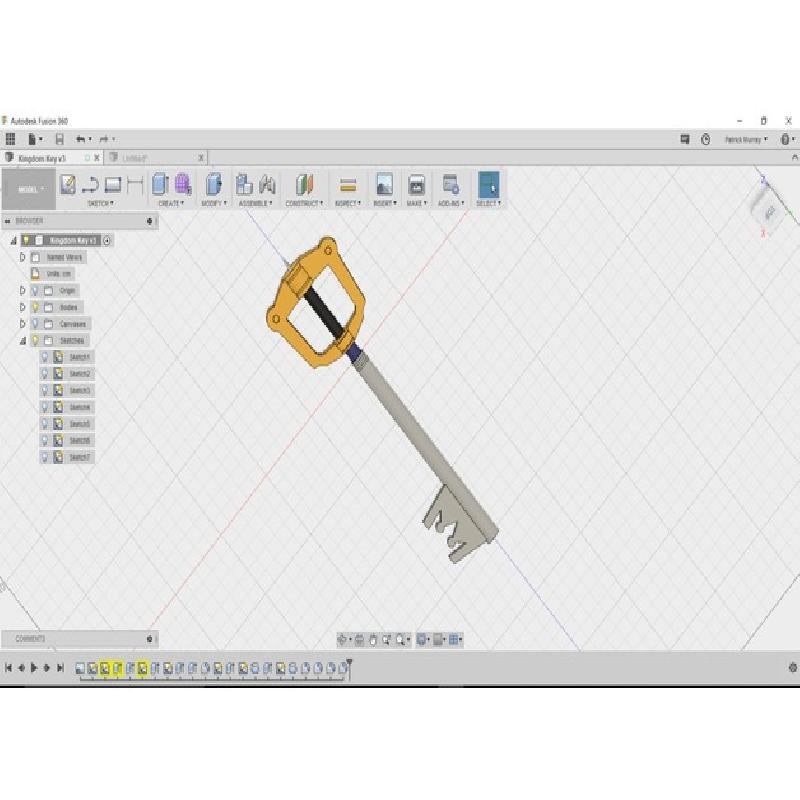
Task: Click the ViewCube in the corner
Action: coord(769,210)
